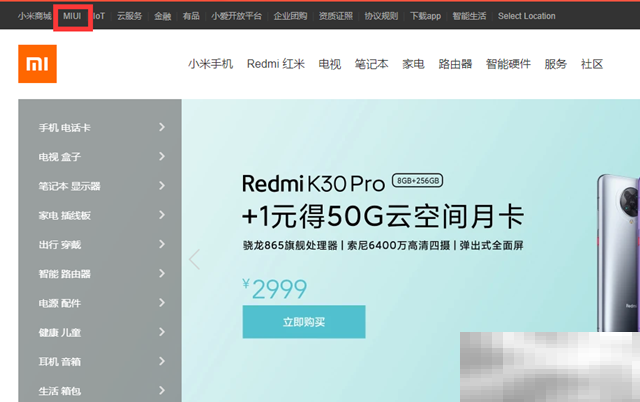Open 智能硬件 navigation menu
This screenshot has height=402, width=640.
point(508,64)
